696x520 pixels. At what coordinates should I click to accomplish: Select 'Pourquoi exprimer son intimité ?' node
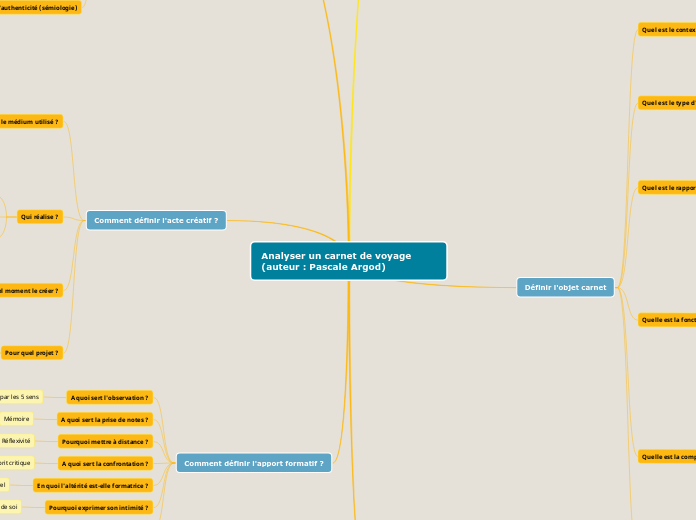tap(99, 508)
